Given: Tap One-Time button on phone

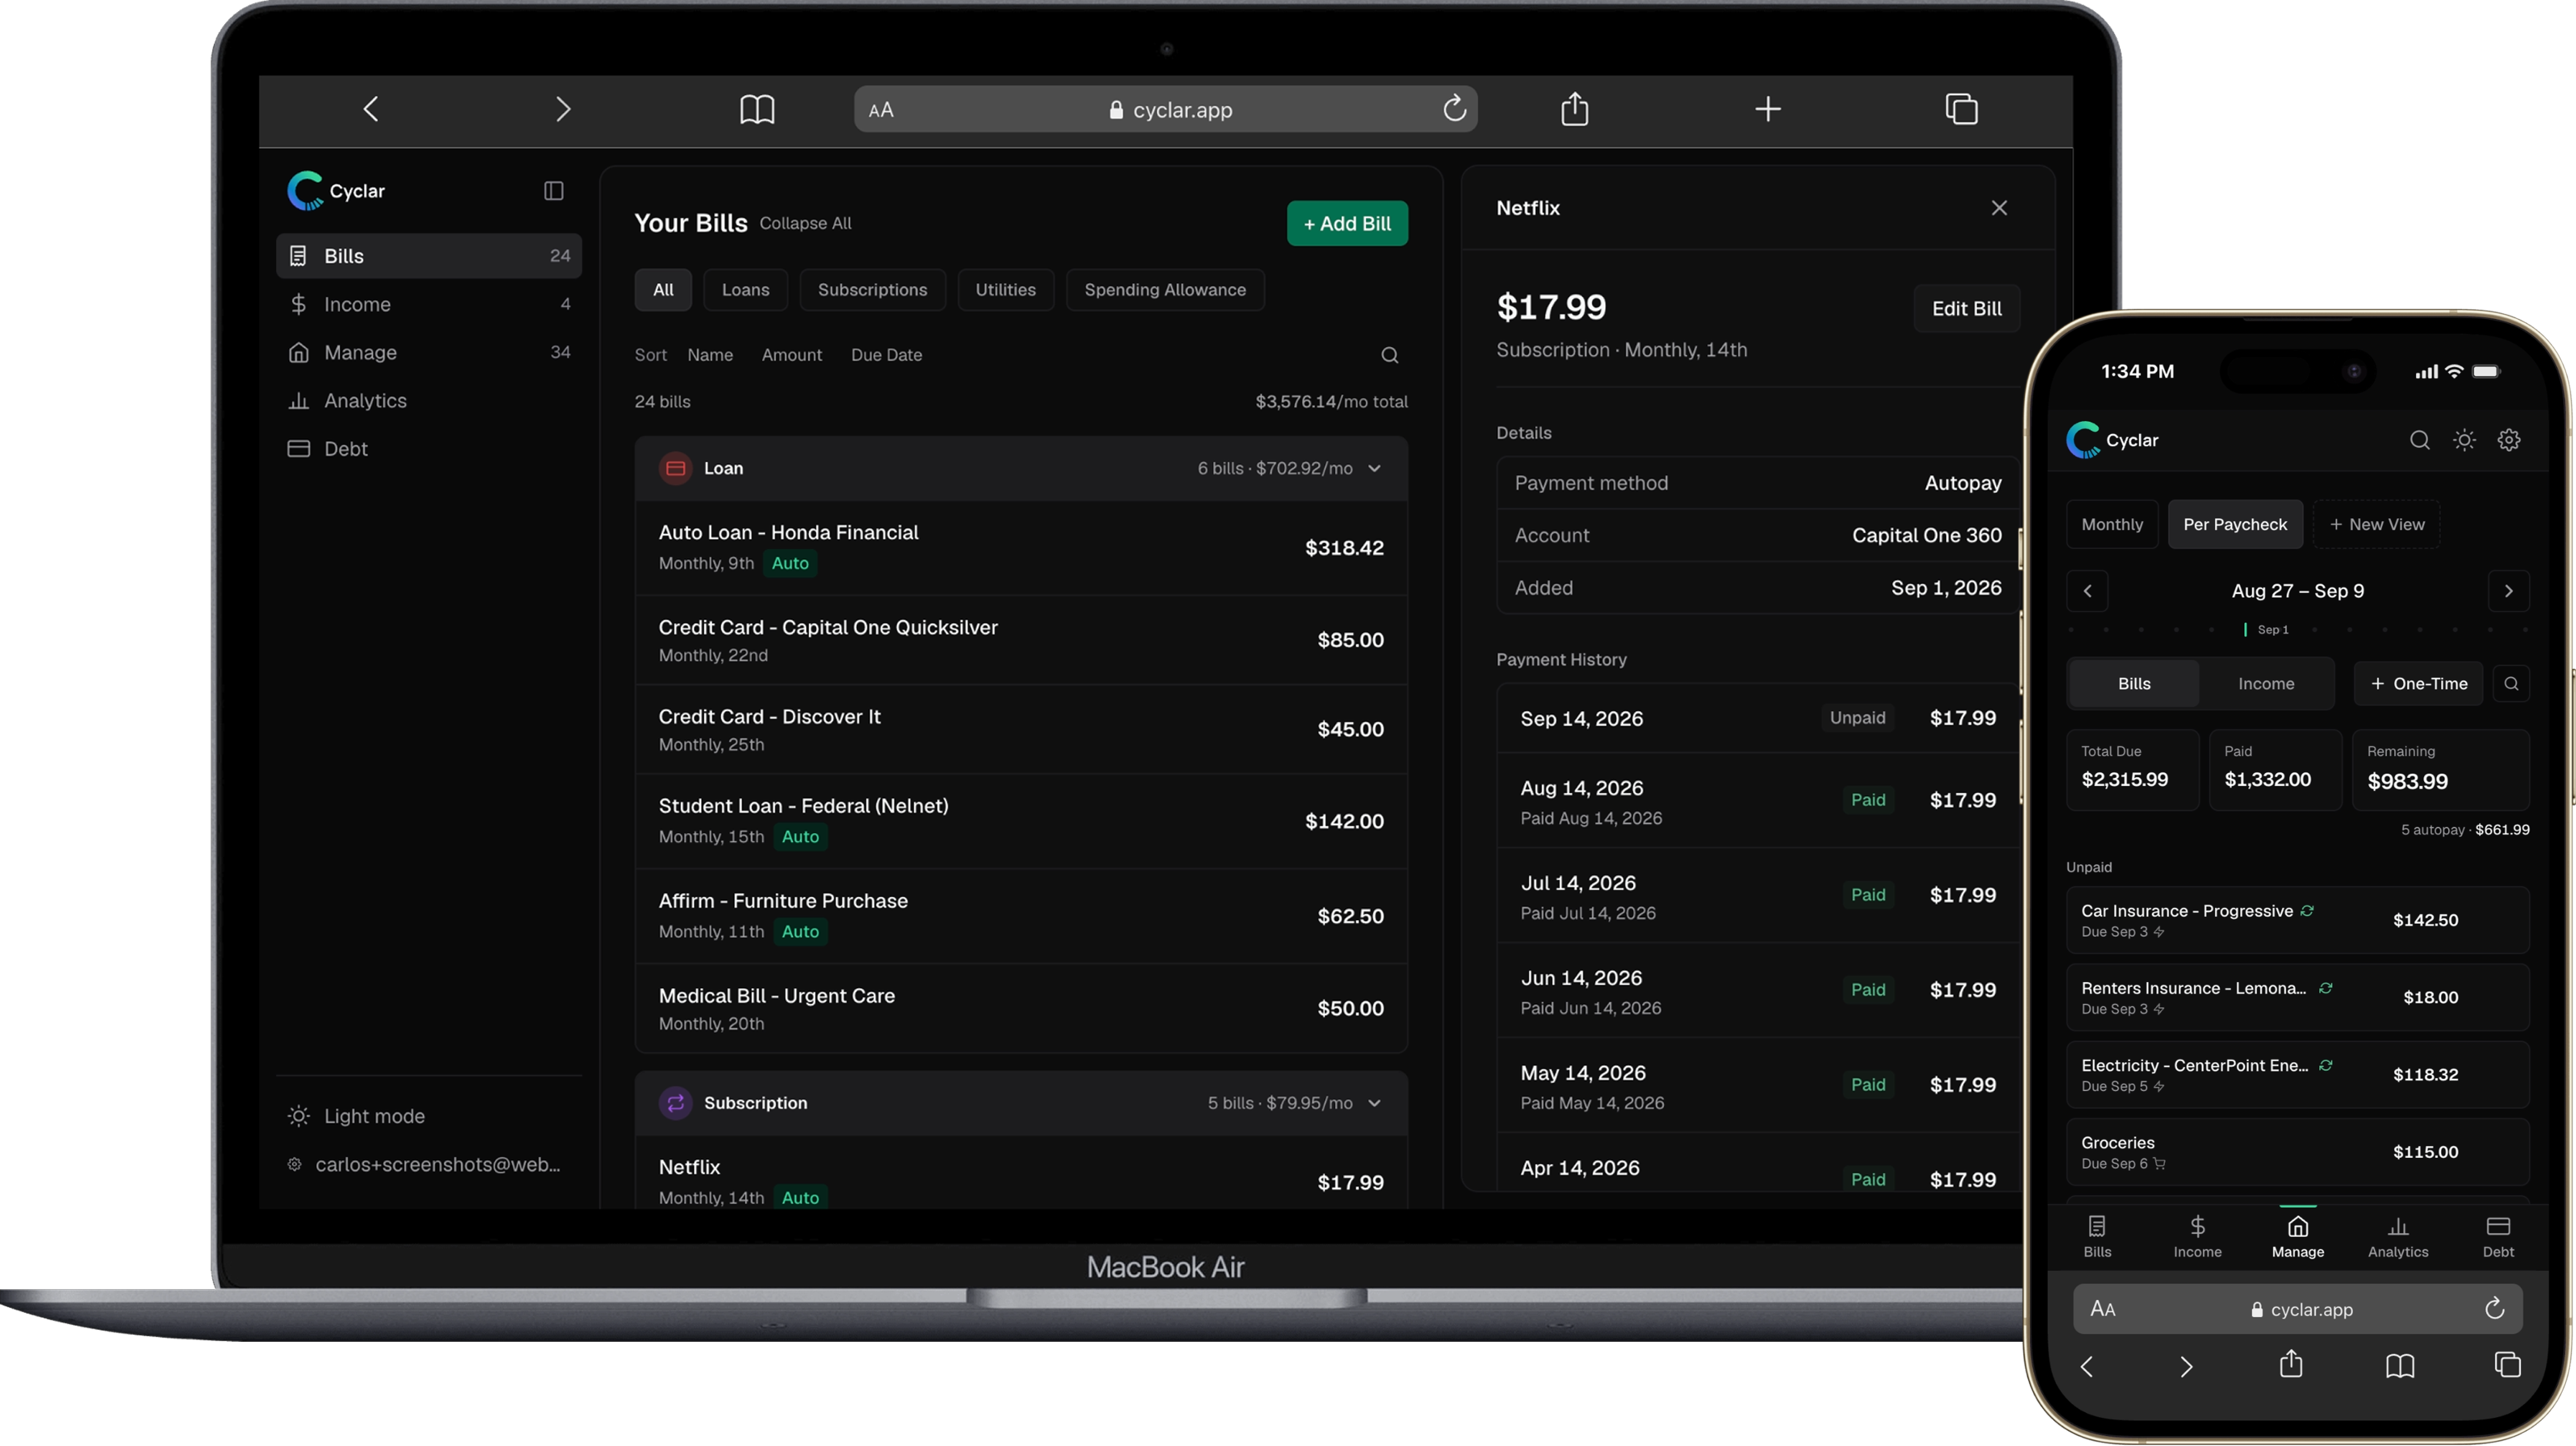Looking at the screenshot, I should tap(2417, 684).
